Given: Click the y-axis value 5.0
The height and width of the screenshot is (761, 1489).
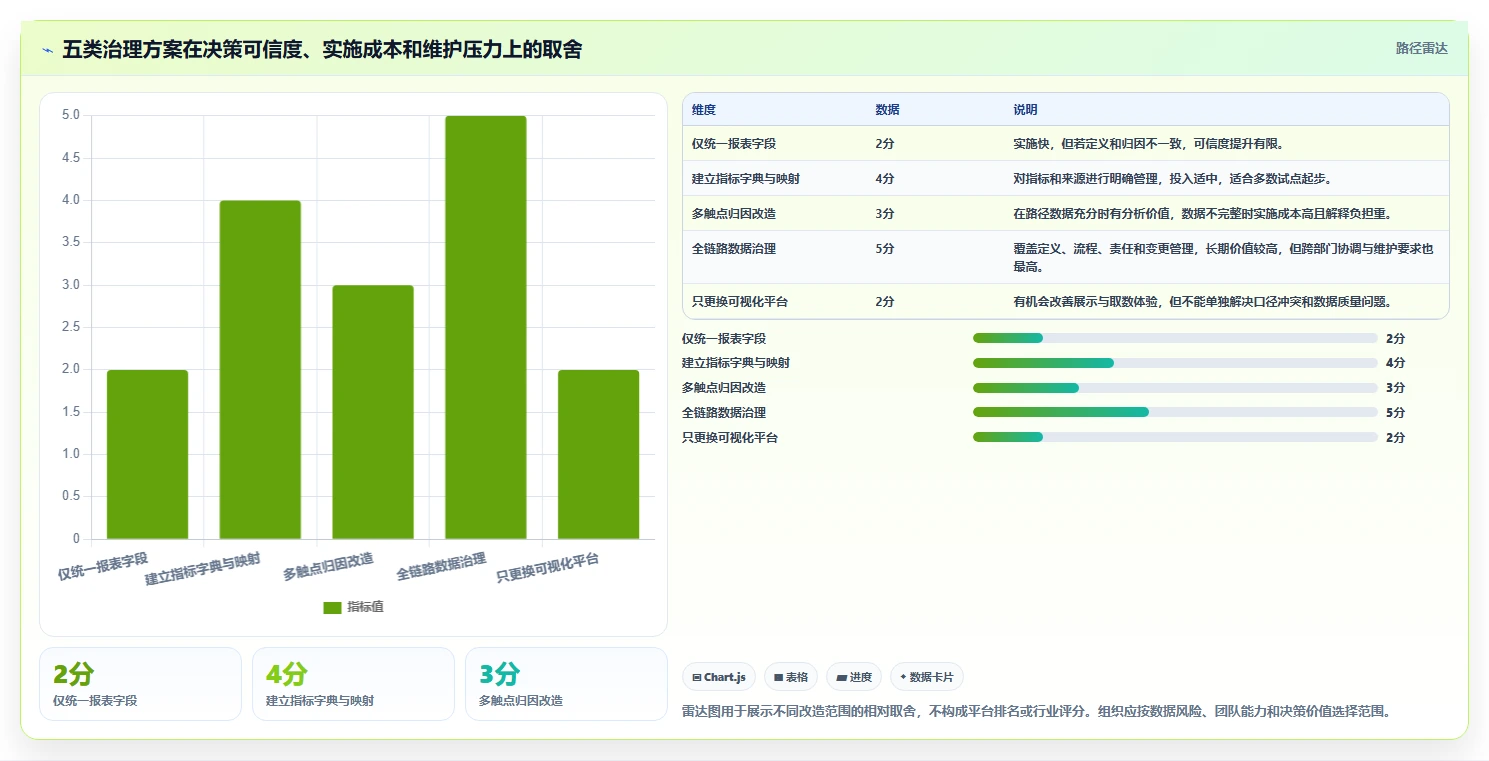Looking at the screenshot, I should [71, 115].
